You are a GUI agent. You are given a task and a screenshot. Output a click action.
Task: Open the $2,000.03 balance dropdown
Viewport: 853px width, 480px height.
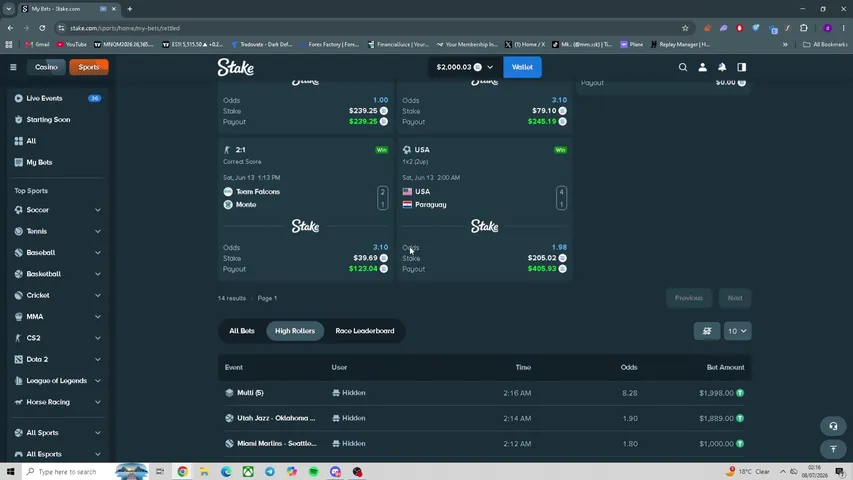coord(465,67)
